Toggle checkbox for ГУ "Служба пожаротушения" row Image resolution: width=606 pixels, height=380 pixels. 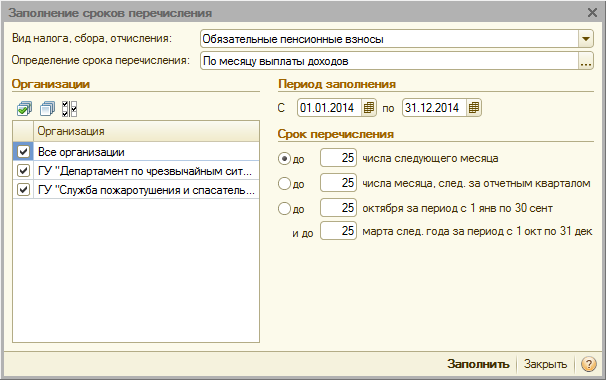[23, 189]
